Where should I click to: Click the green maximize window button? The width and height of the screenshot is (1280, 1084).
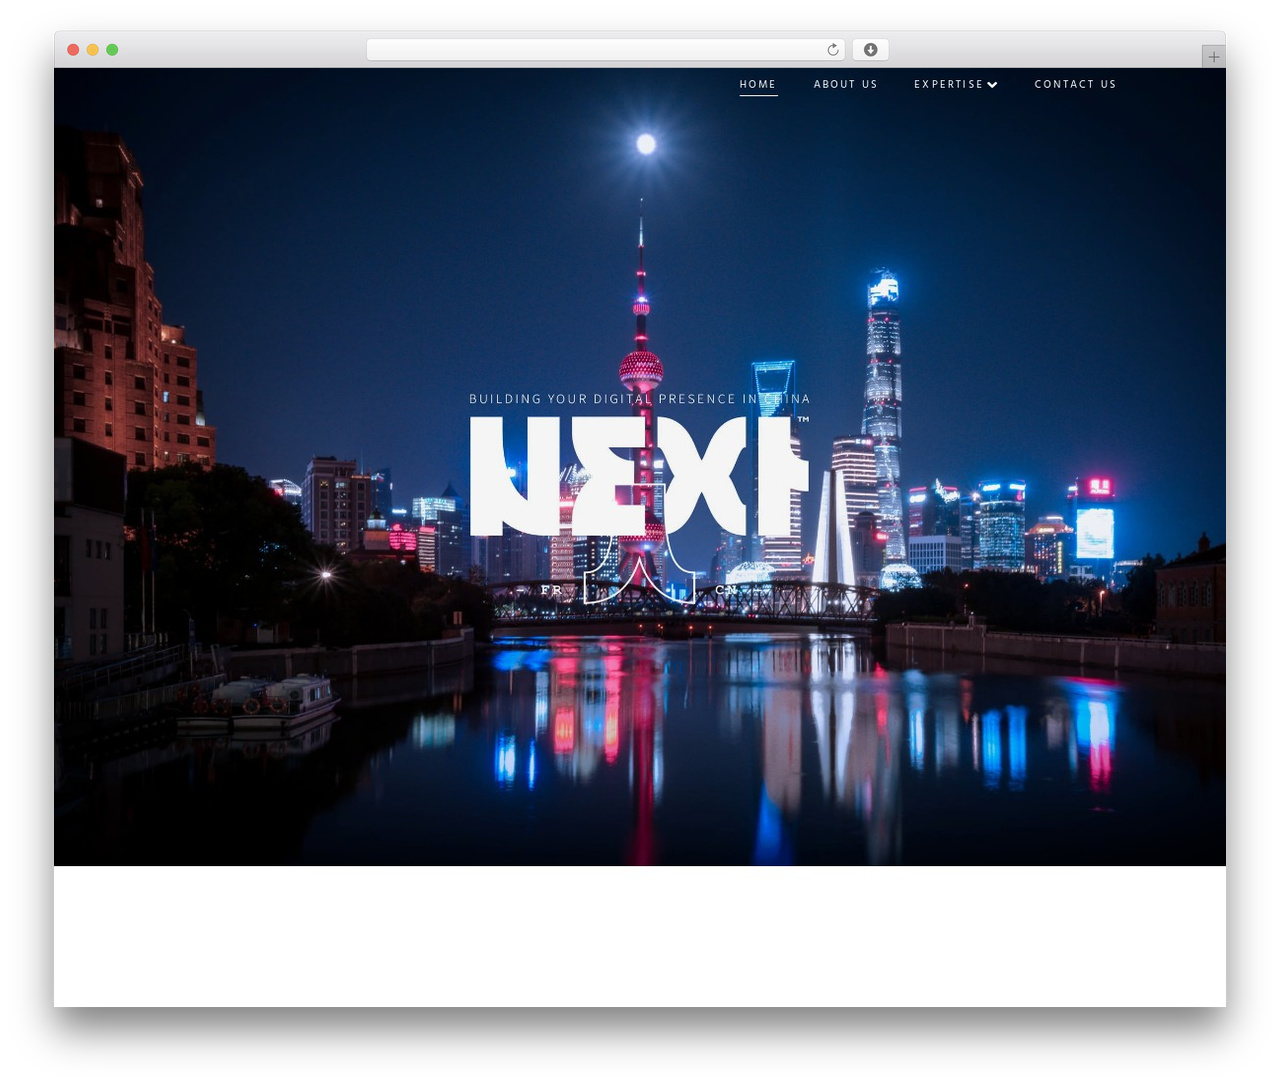pyautogui.click(x=112, y=50)
